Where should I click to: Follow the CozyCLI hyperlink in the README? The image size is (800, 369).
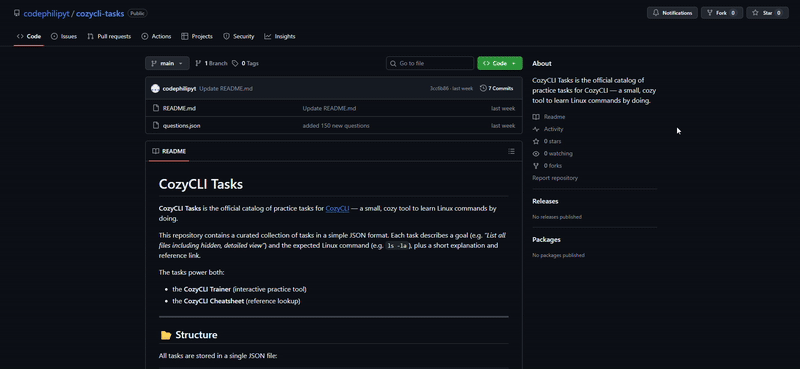pos(337,208)
